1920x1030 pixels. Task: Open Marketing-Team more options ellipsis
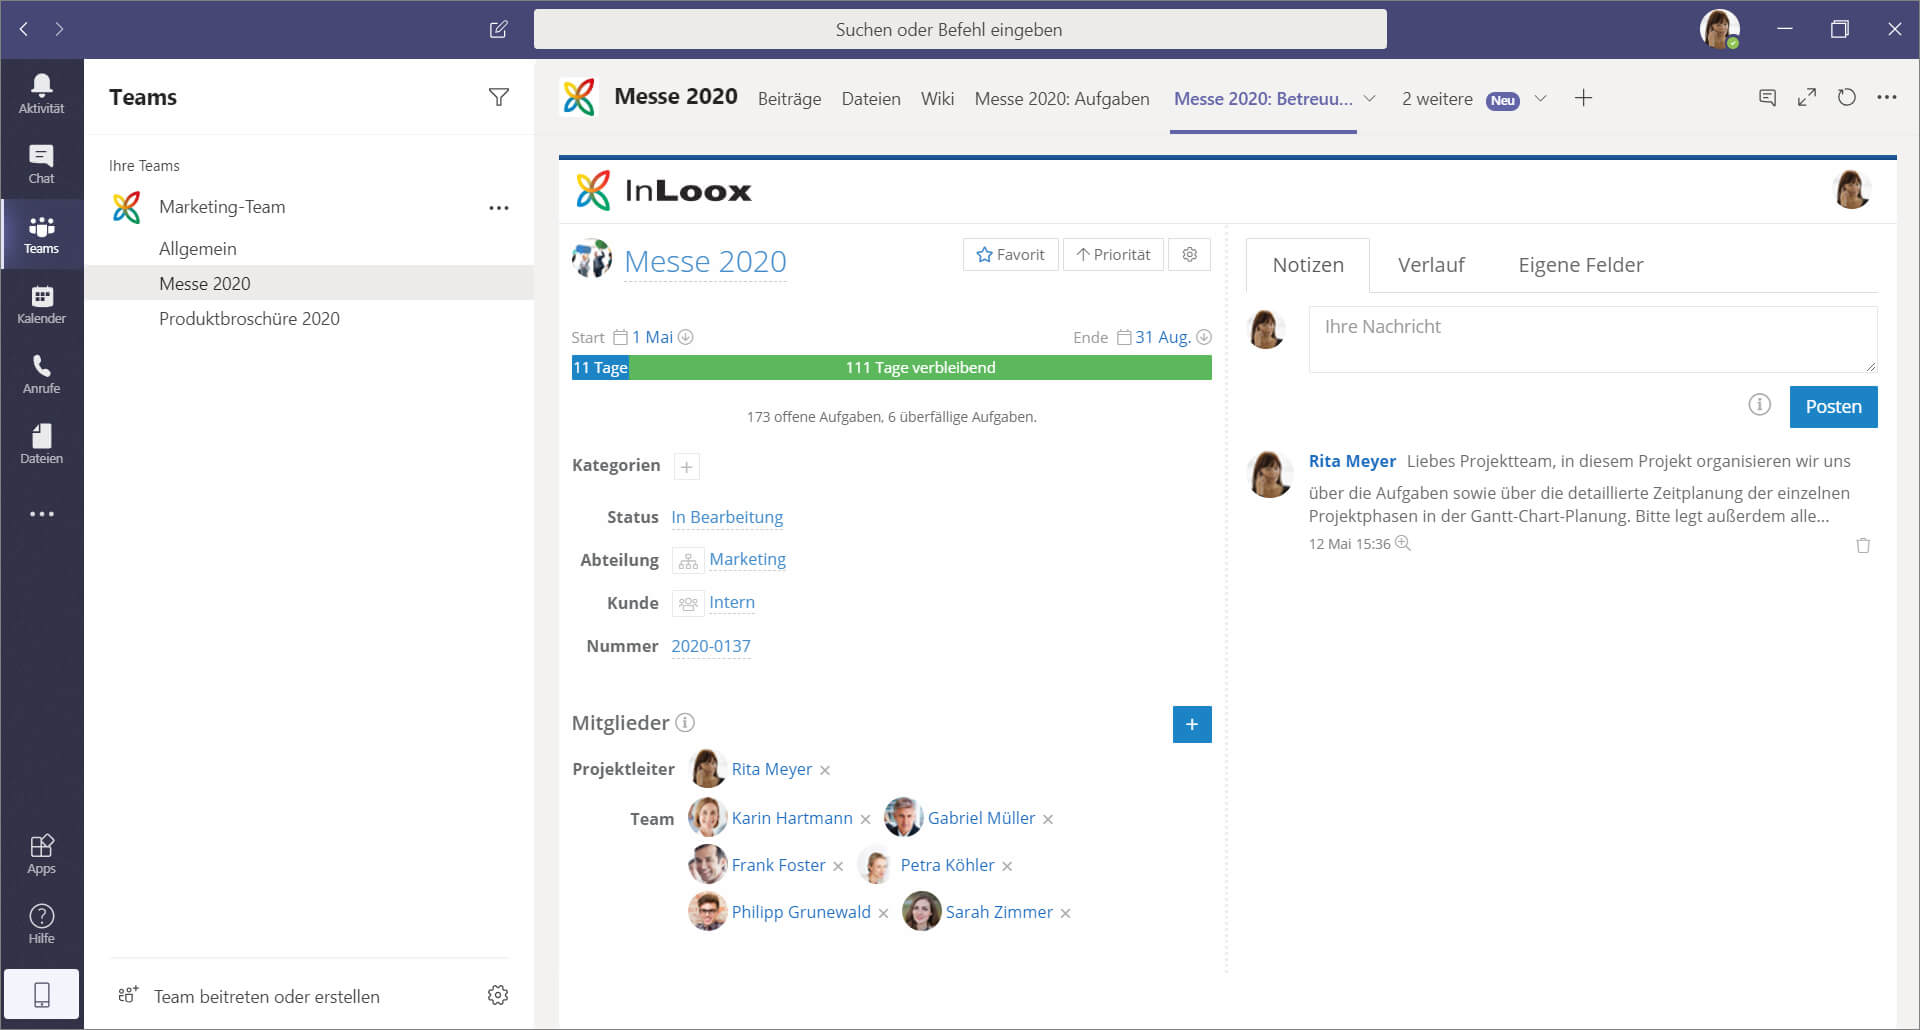[x=498, y=208]
